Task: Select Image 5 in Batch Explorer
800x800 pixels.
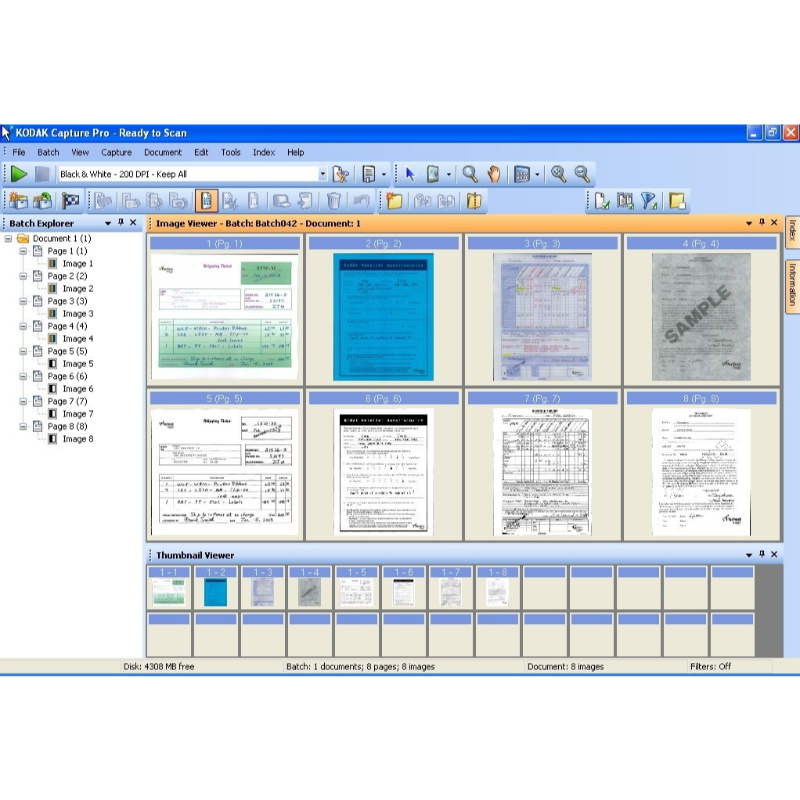Action: (77, 364)
